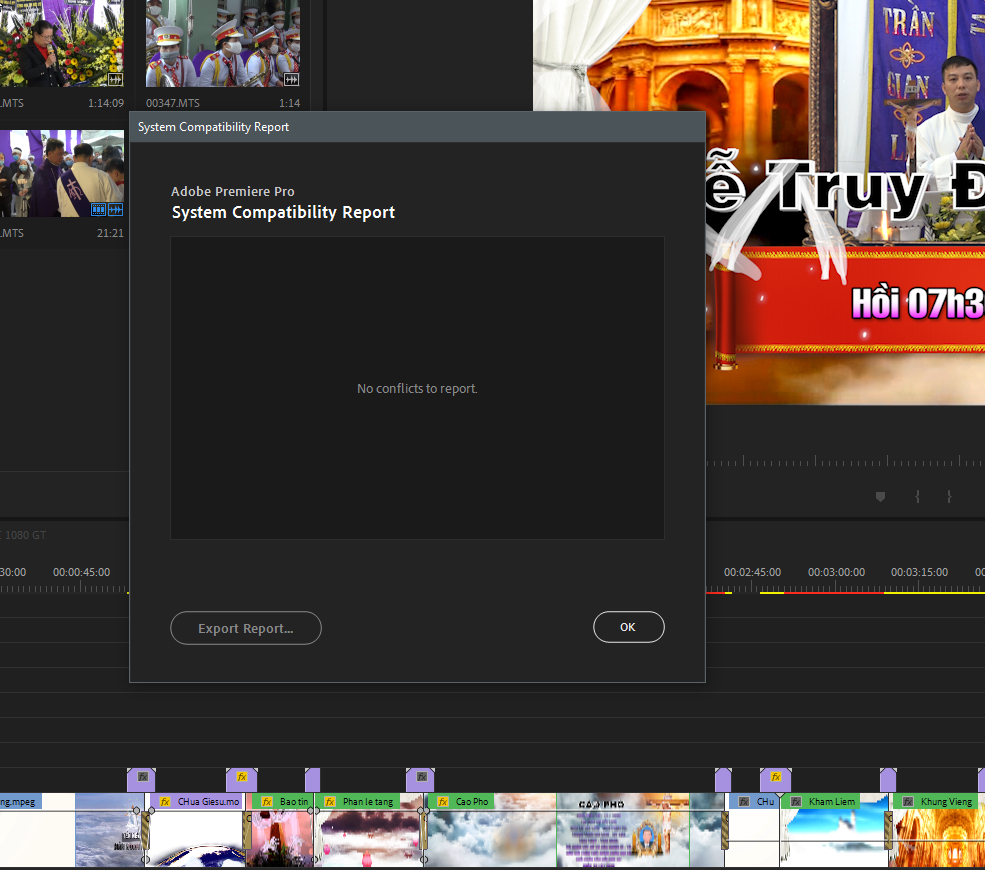Click OK to close the compatibility report
The image size is (985, 870).
(x=628, y=627)
